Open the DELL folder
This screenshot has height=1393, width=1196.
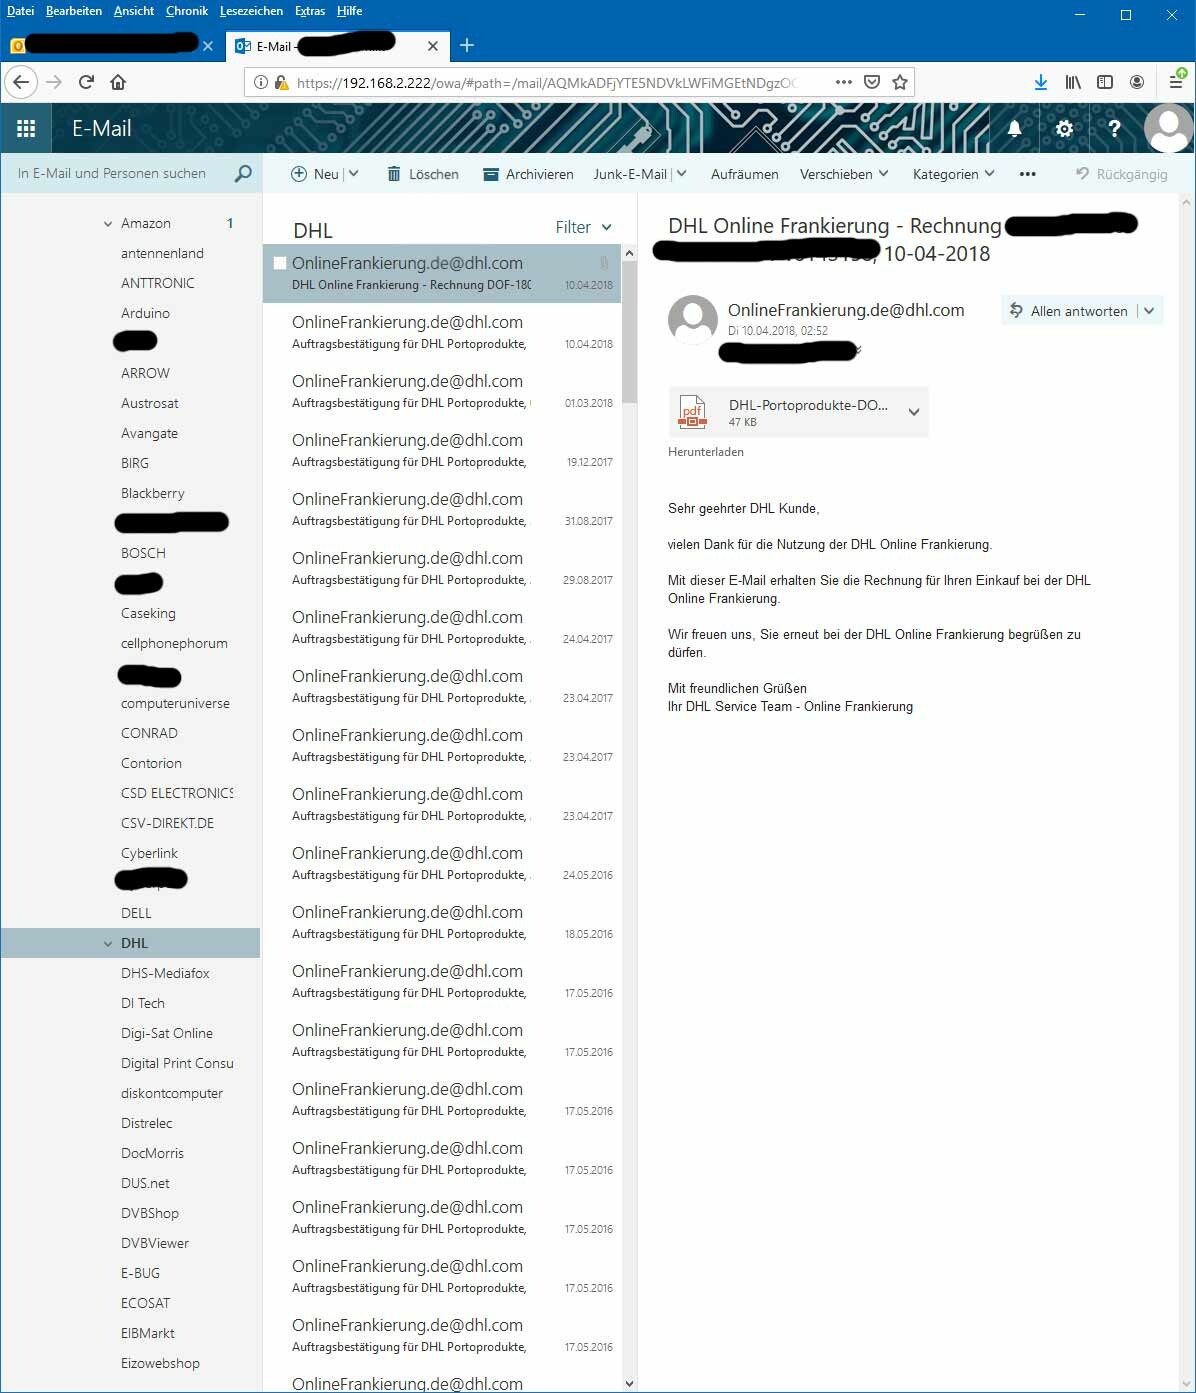pos(136,913)
